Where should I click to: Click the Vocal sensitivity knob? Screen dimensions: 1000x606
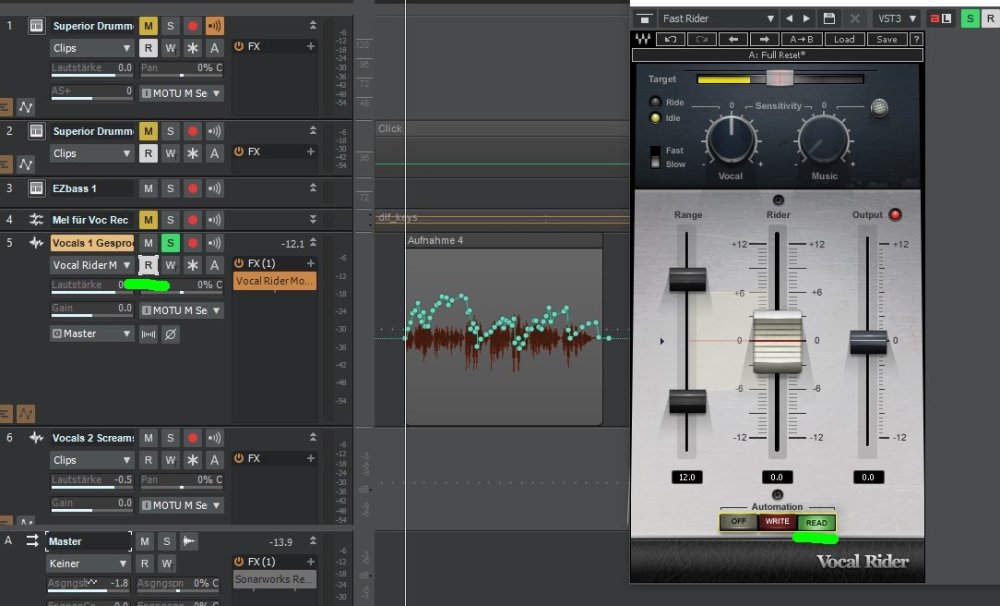[731, 140]
